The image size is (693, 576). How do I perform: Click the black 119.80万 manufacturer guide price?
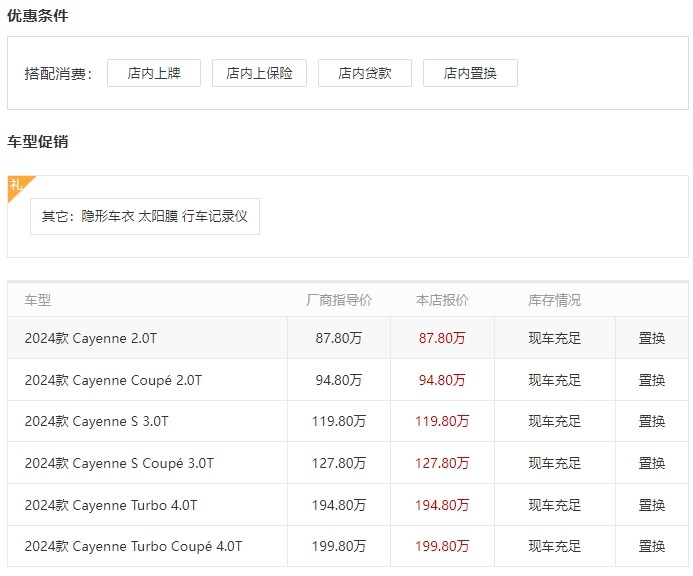(x=339, y=421)
